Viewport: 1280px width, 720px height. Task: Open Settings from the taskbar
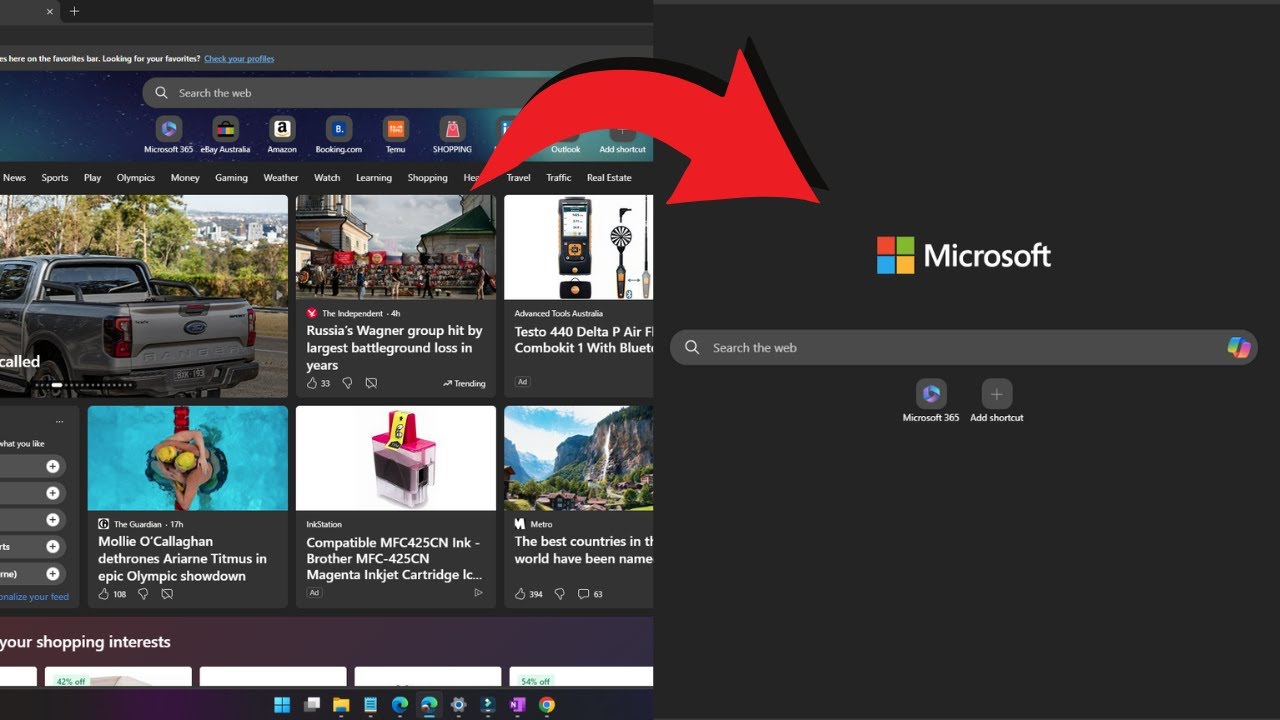[458, 705]
